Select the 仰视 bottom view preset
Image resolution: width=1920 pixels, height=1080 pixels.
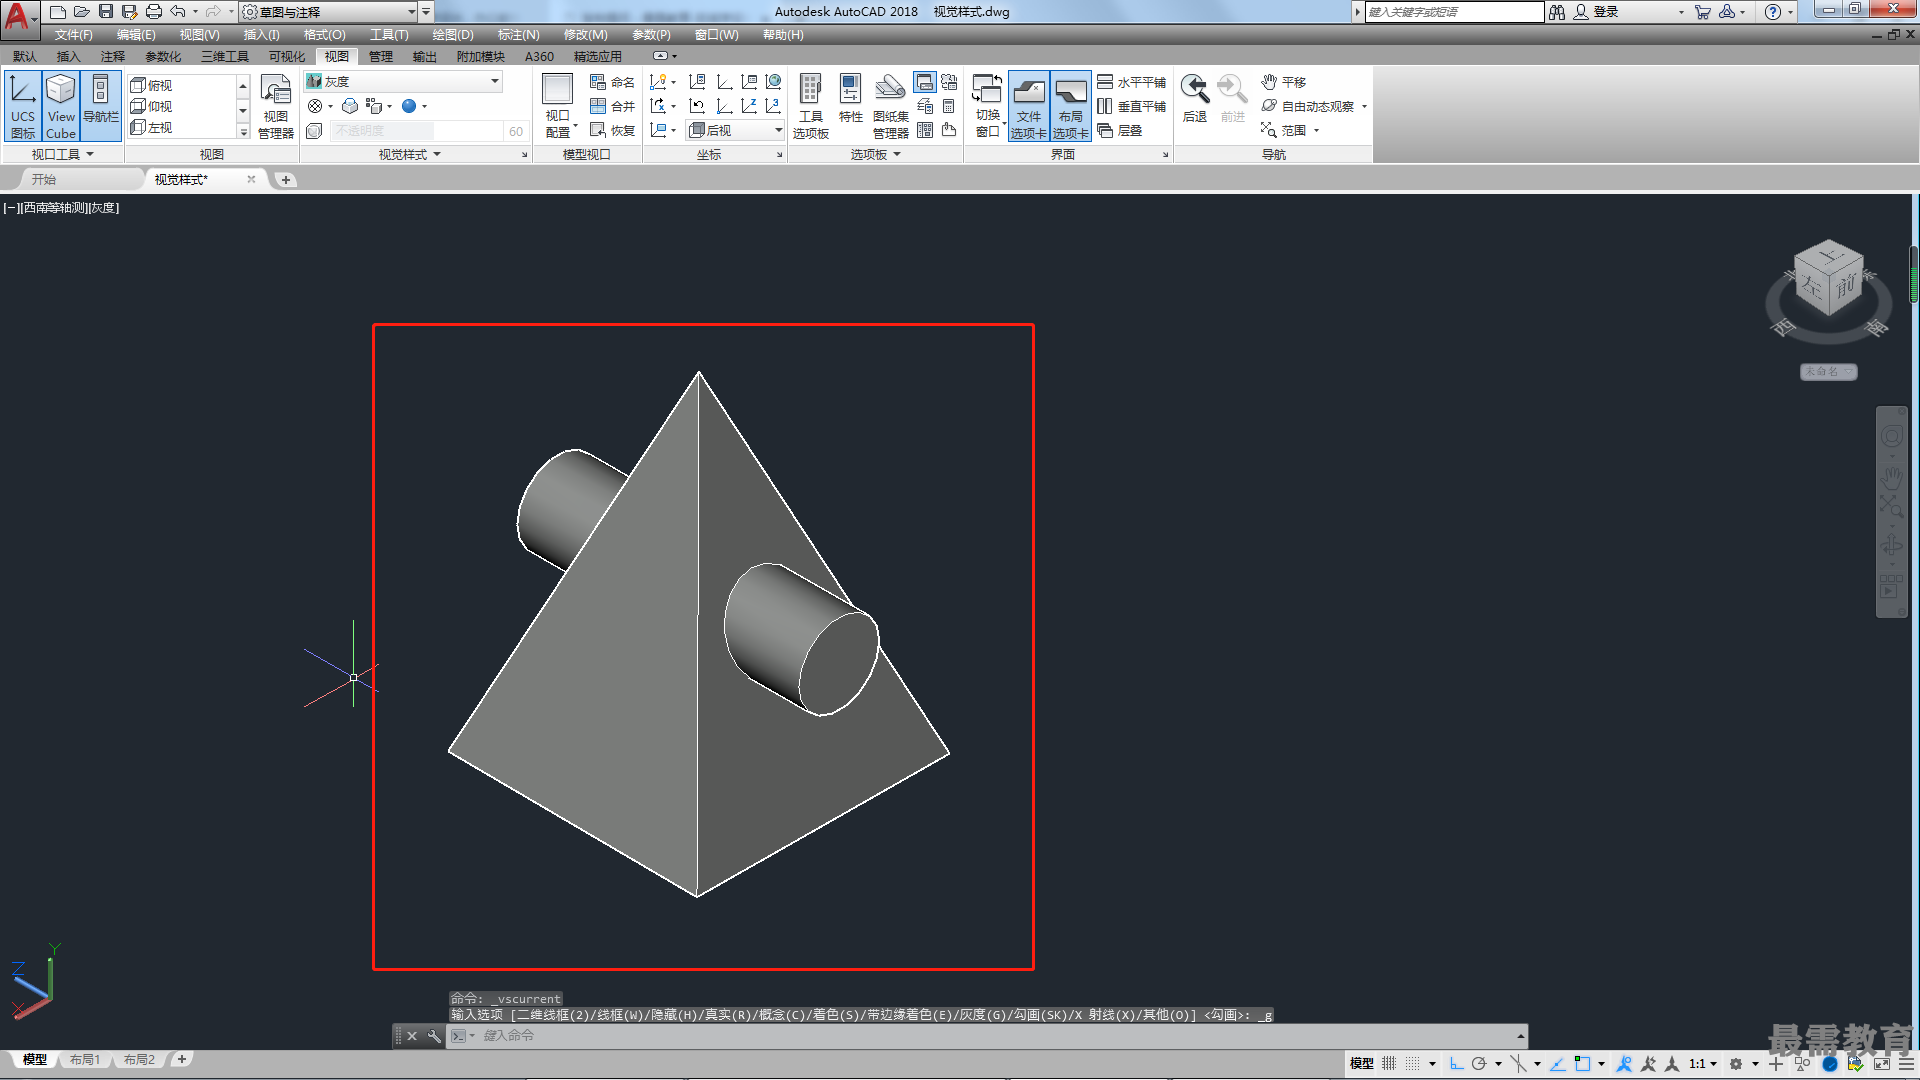coord(152,106)
